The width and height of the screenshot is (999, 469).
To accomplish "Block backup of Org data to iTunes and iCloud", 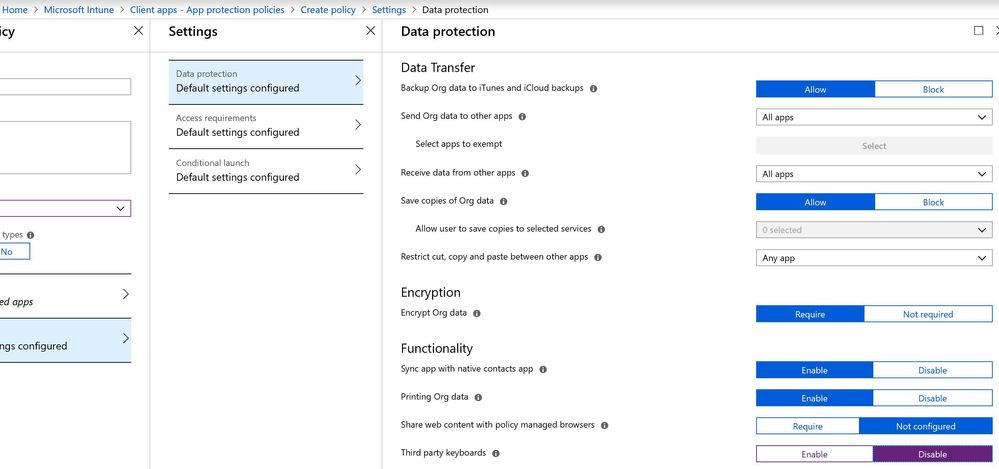I will tap(932, 89).
